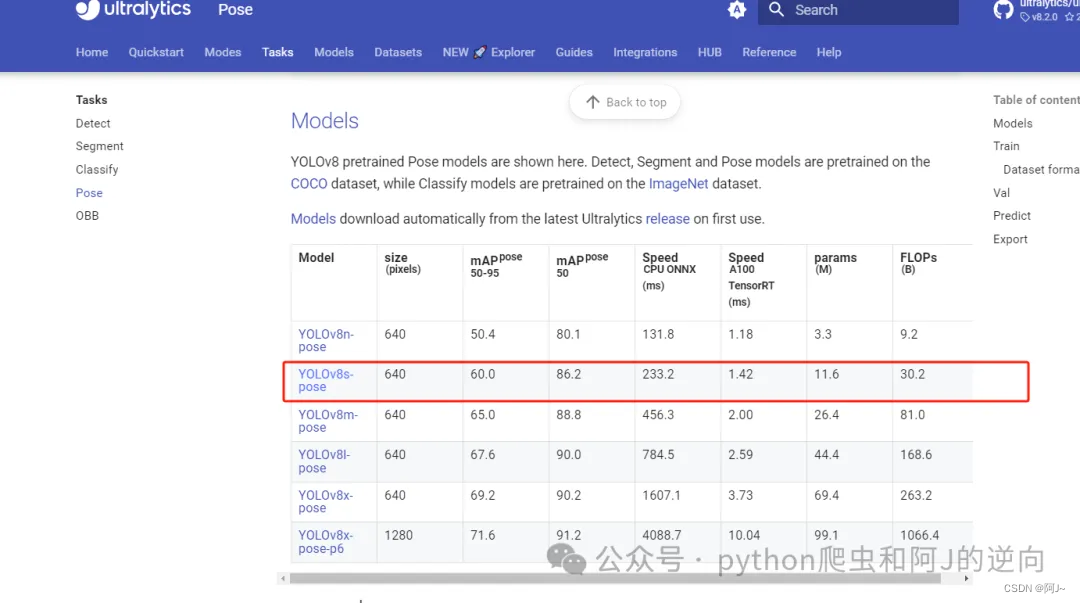Click the table scrollbar right arrow
1080x603 pixels.
tap(966, 578)
